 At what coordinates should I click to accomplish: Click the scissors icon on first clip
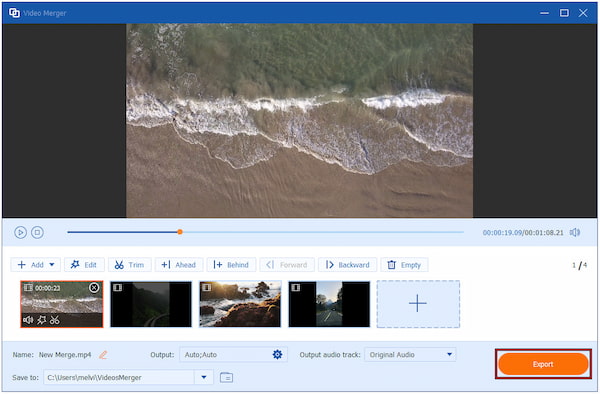[55, 320]
